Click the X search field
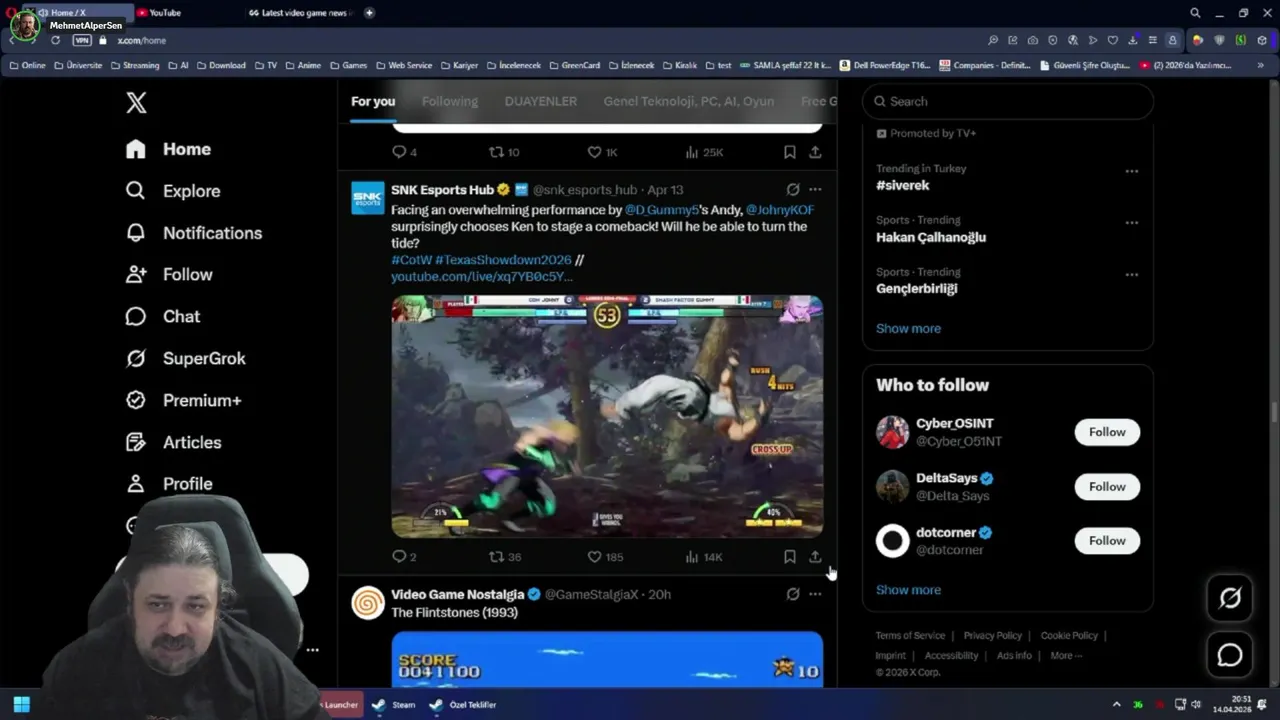 [x=1008, y=101]
